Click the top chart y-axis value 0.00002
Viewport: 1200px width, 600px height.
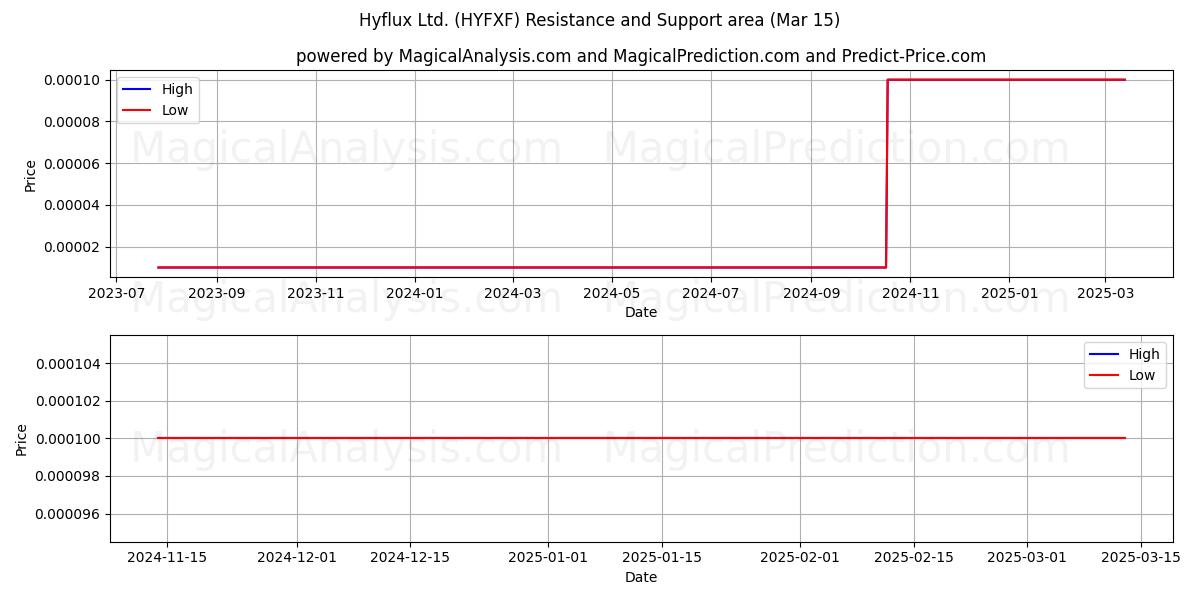(72, 248)
